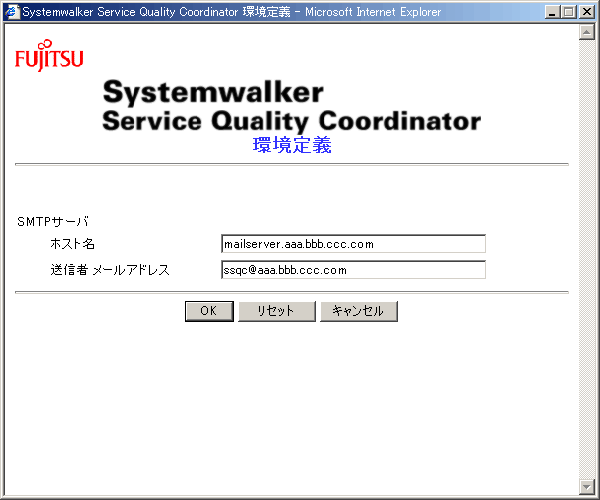Click the vertical scrollbar up arrow
Screen dimensions: 600x500
(587, 31)
